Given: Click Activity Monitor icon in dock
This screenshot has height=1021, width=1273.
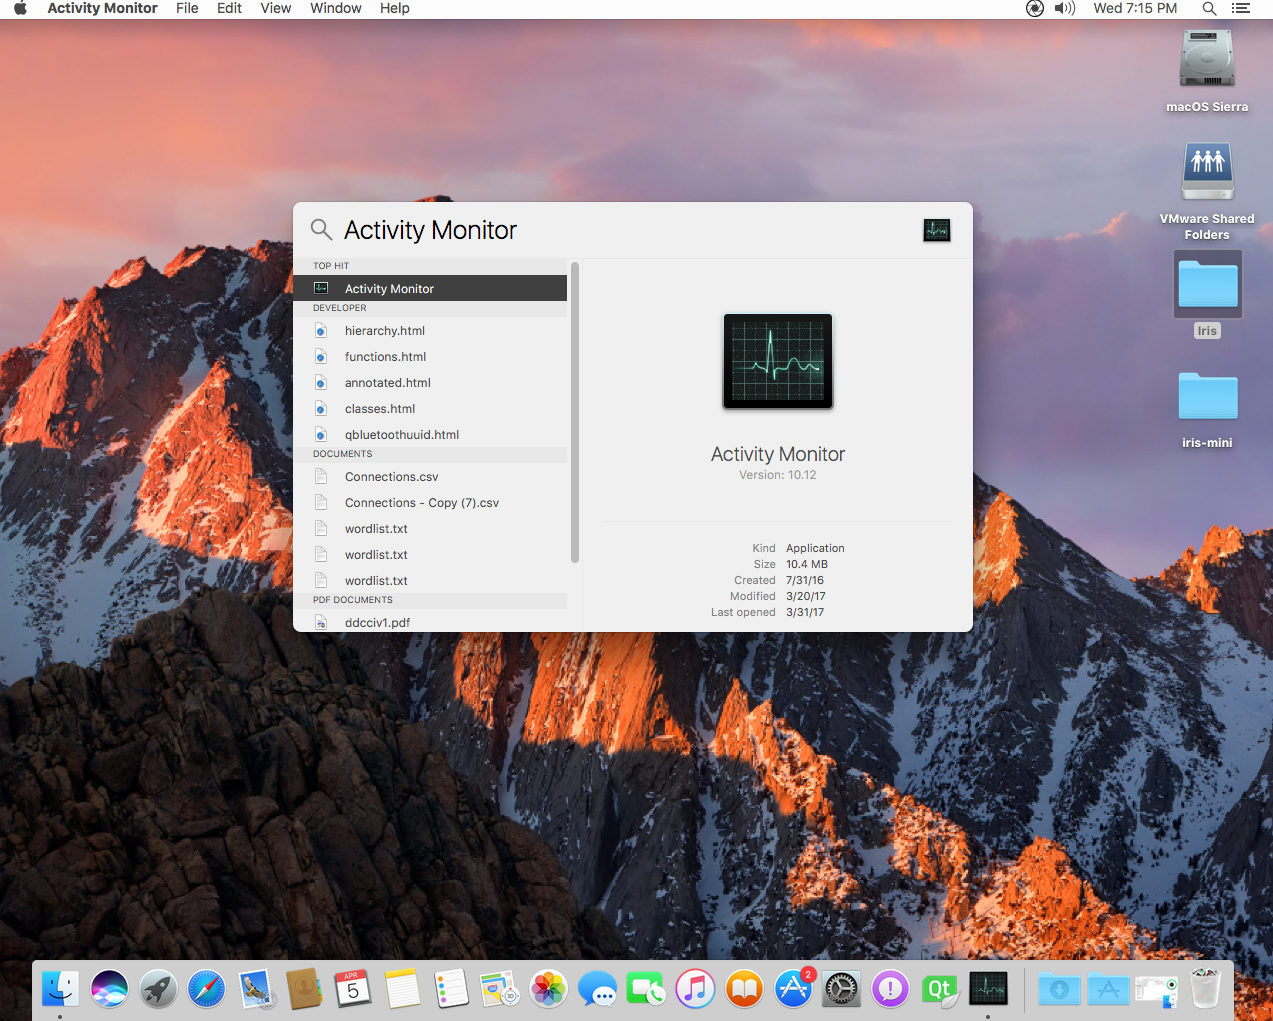Looking at the screenshot, I should click(988, 989).
